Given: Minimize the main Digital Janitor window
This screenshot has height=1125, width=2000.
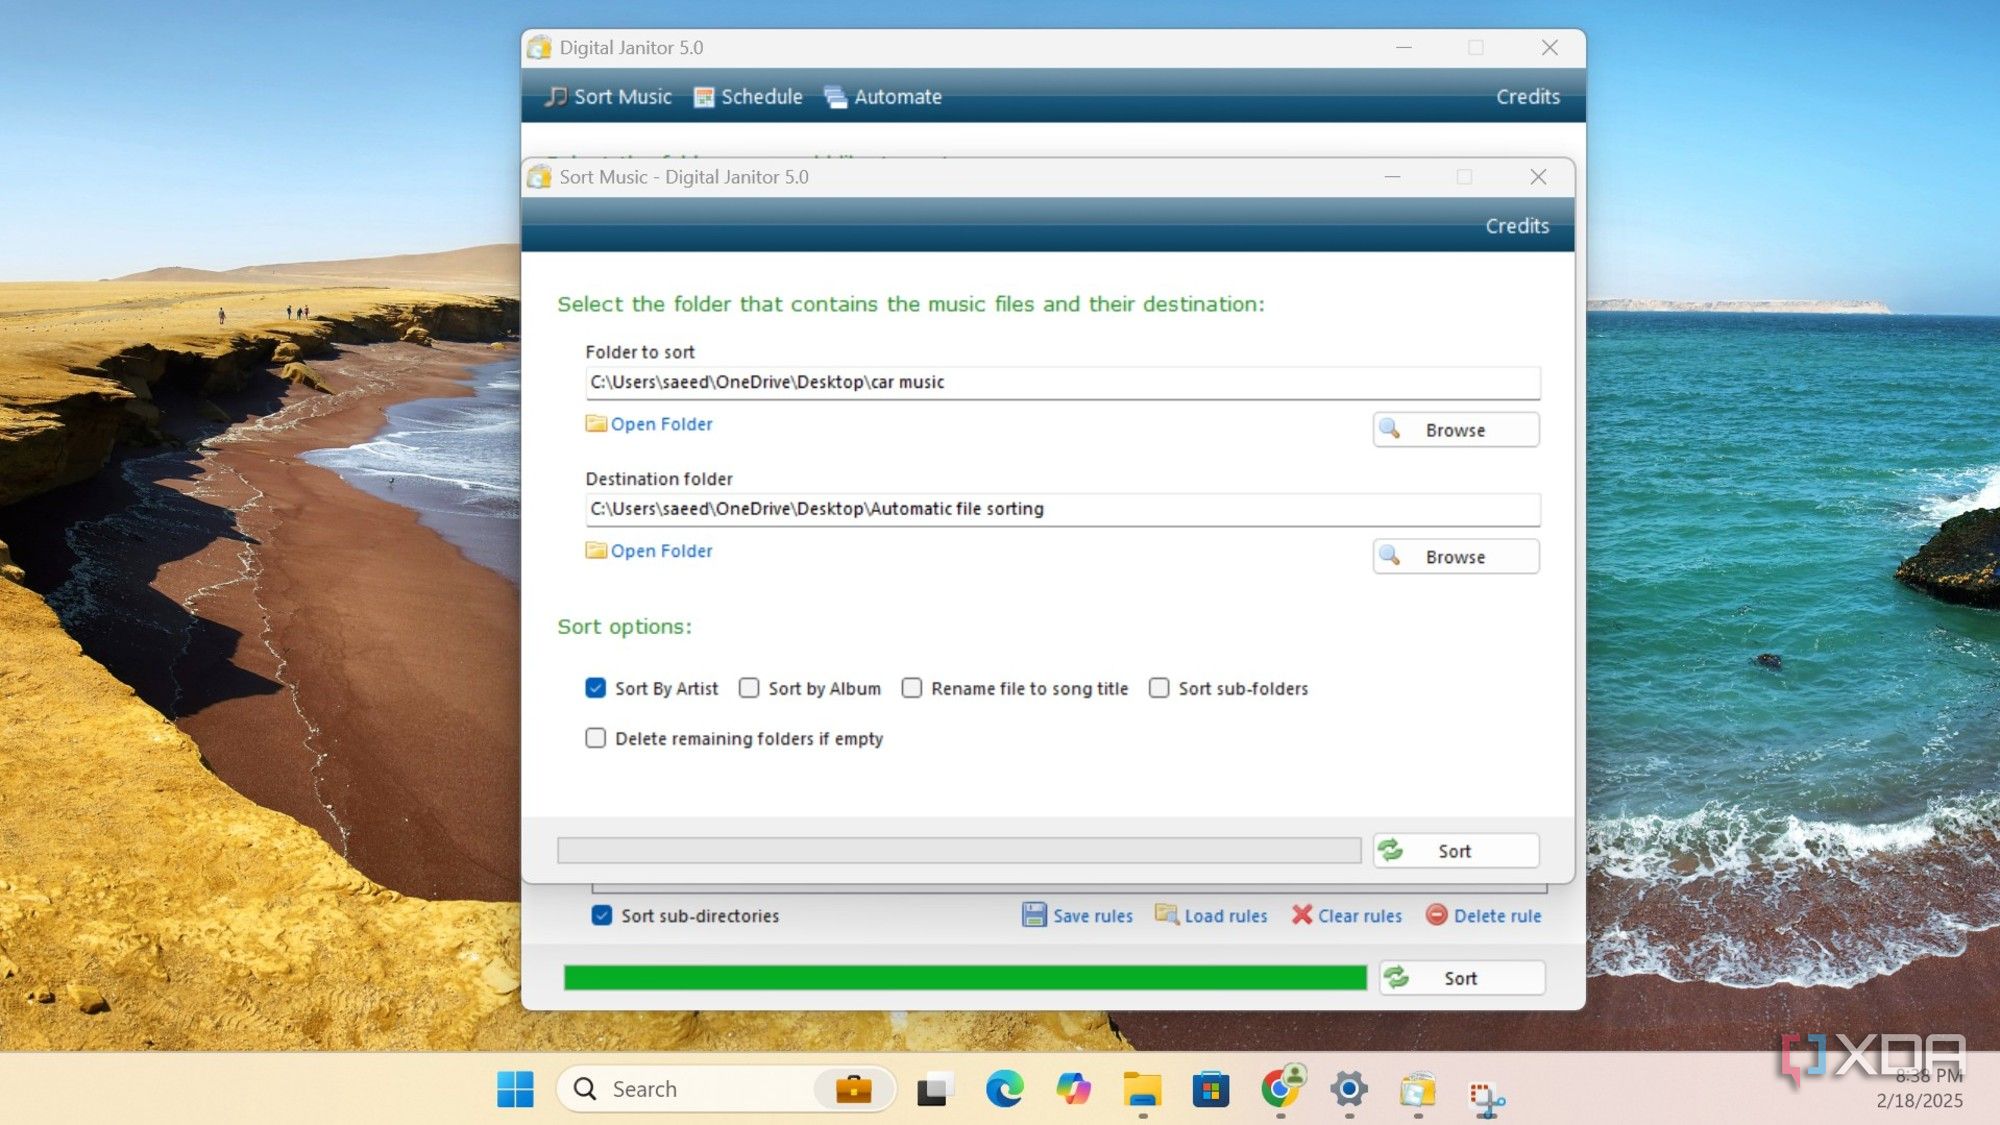Looking at the screenshot, I should pyautogui.click(x=1404, y=47).
